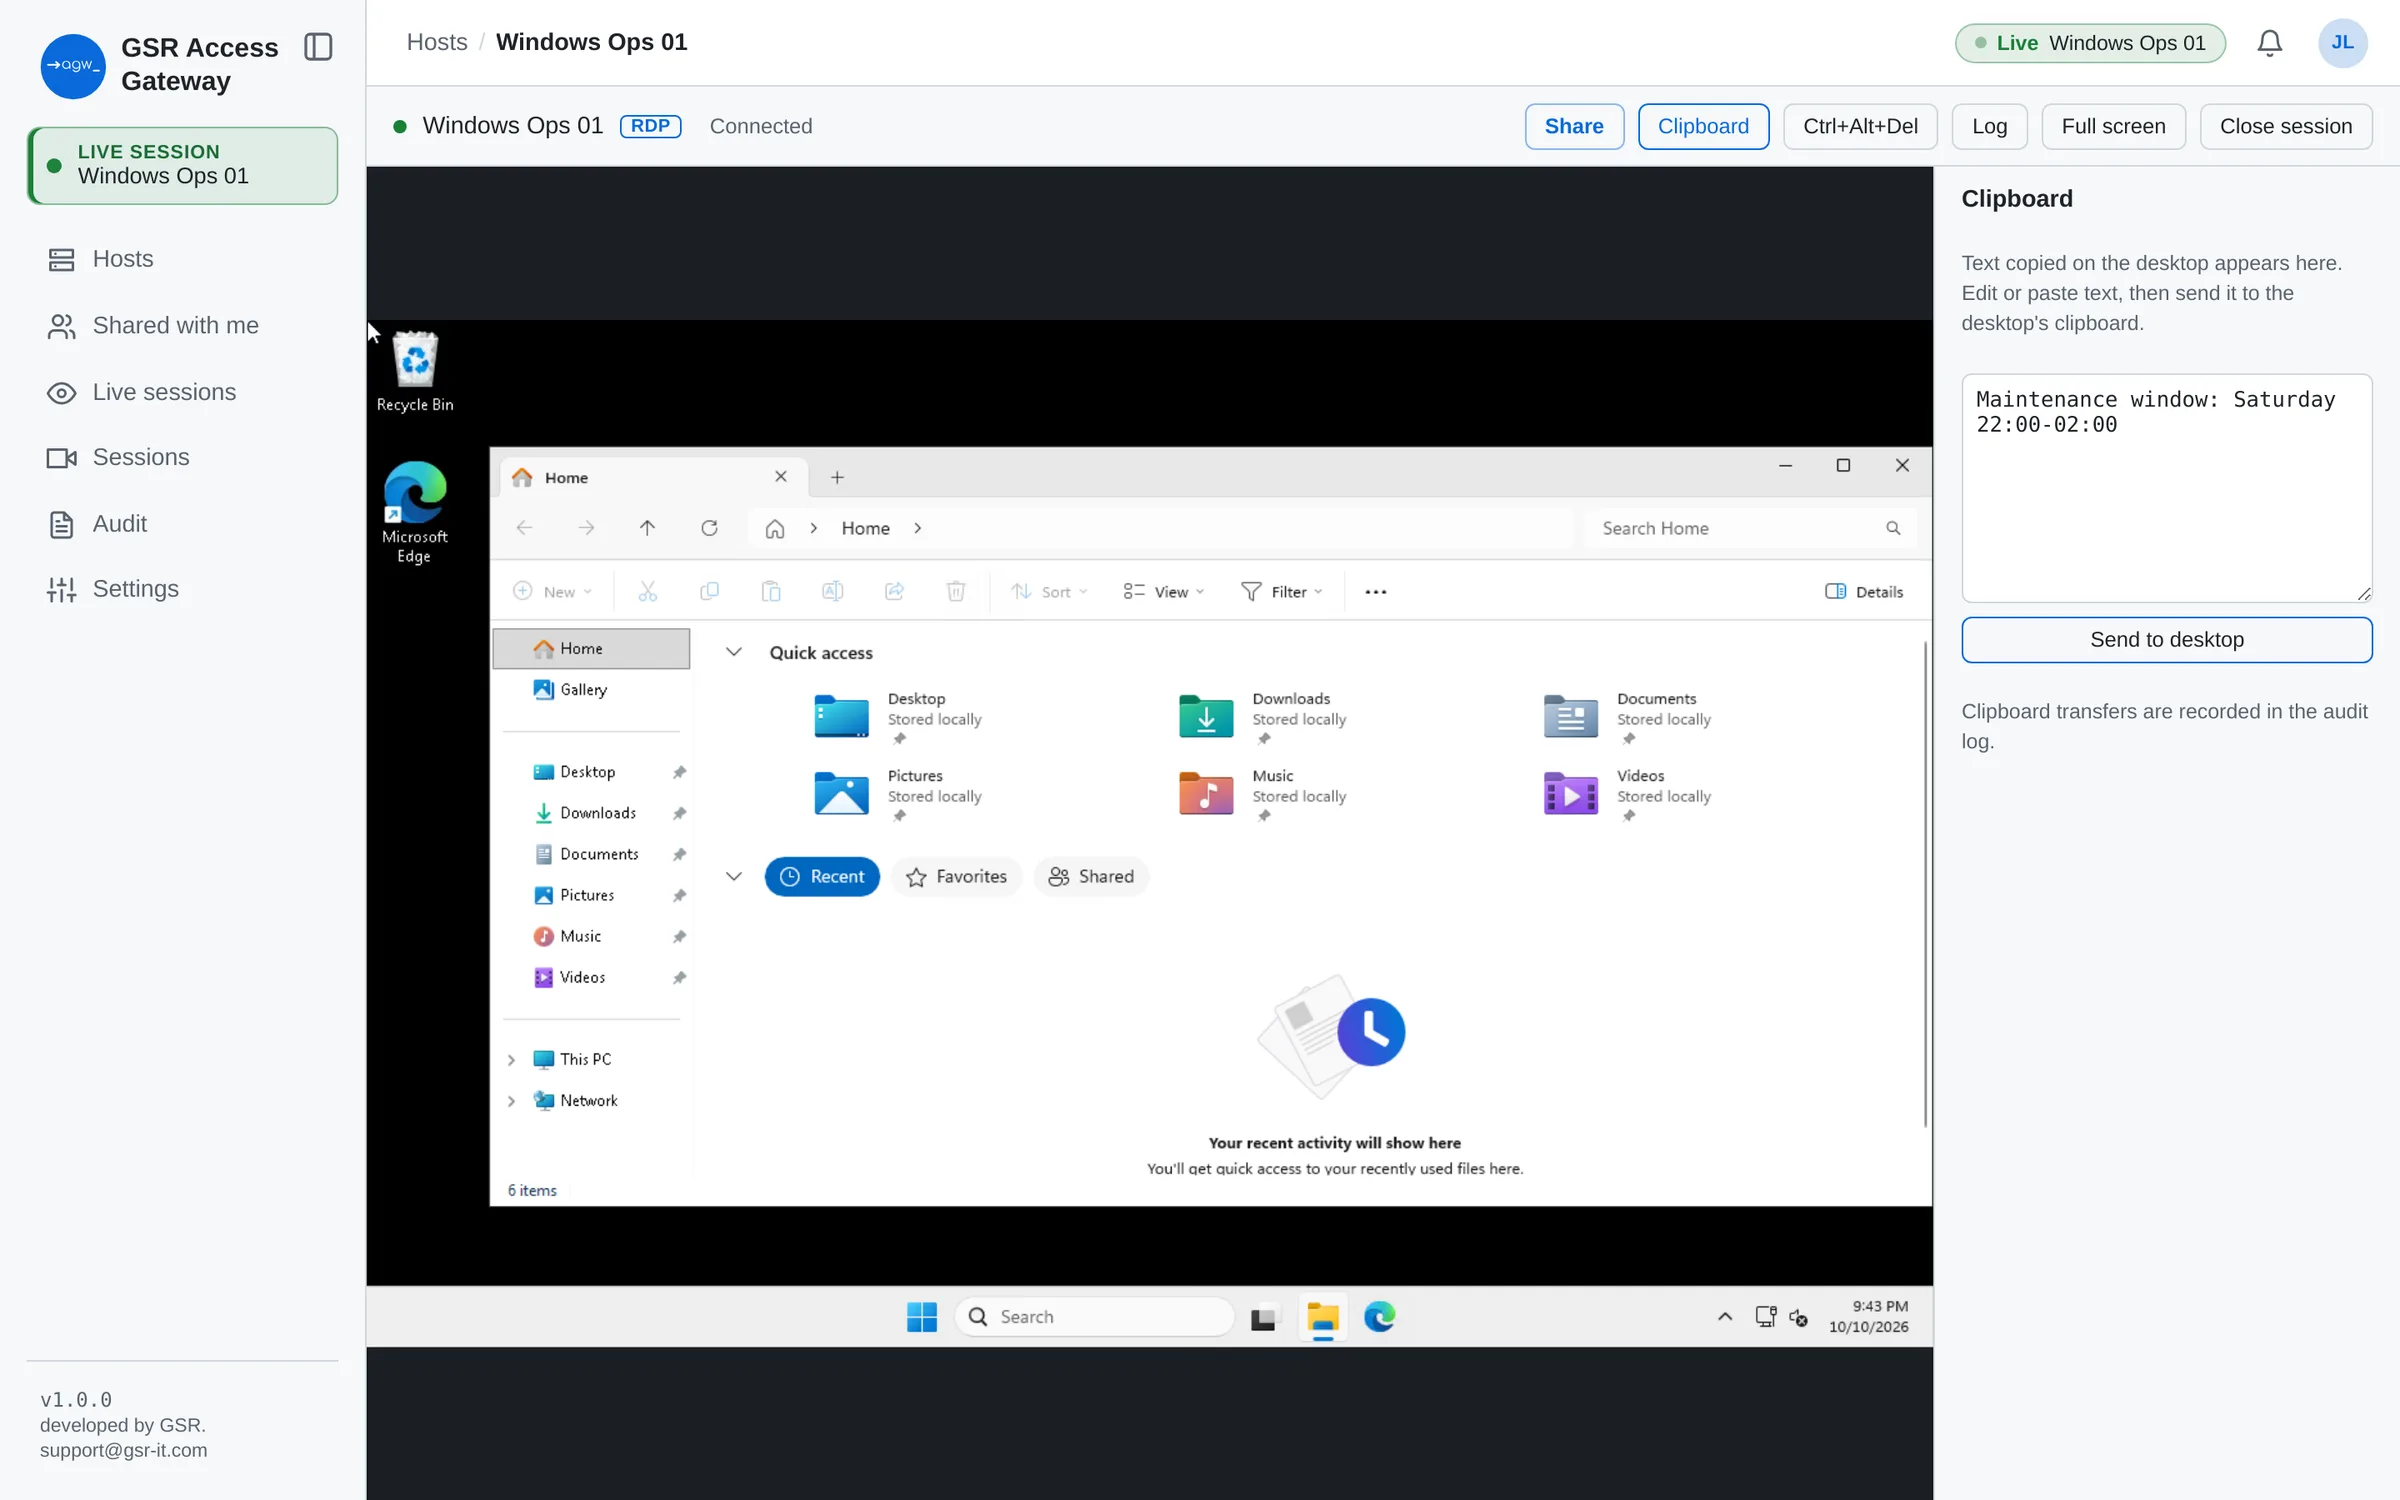2400x1500 pixels.
Task: Open the View dropdown
Action: pos(1164,592)
